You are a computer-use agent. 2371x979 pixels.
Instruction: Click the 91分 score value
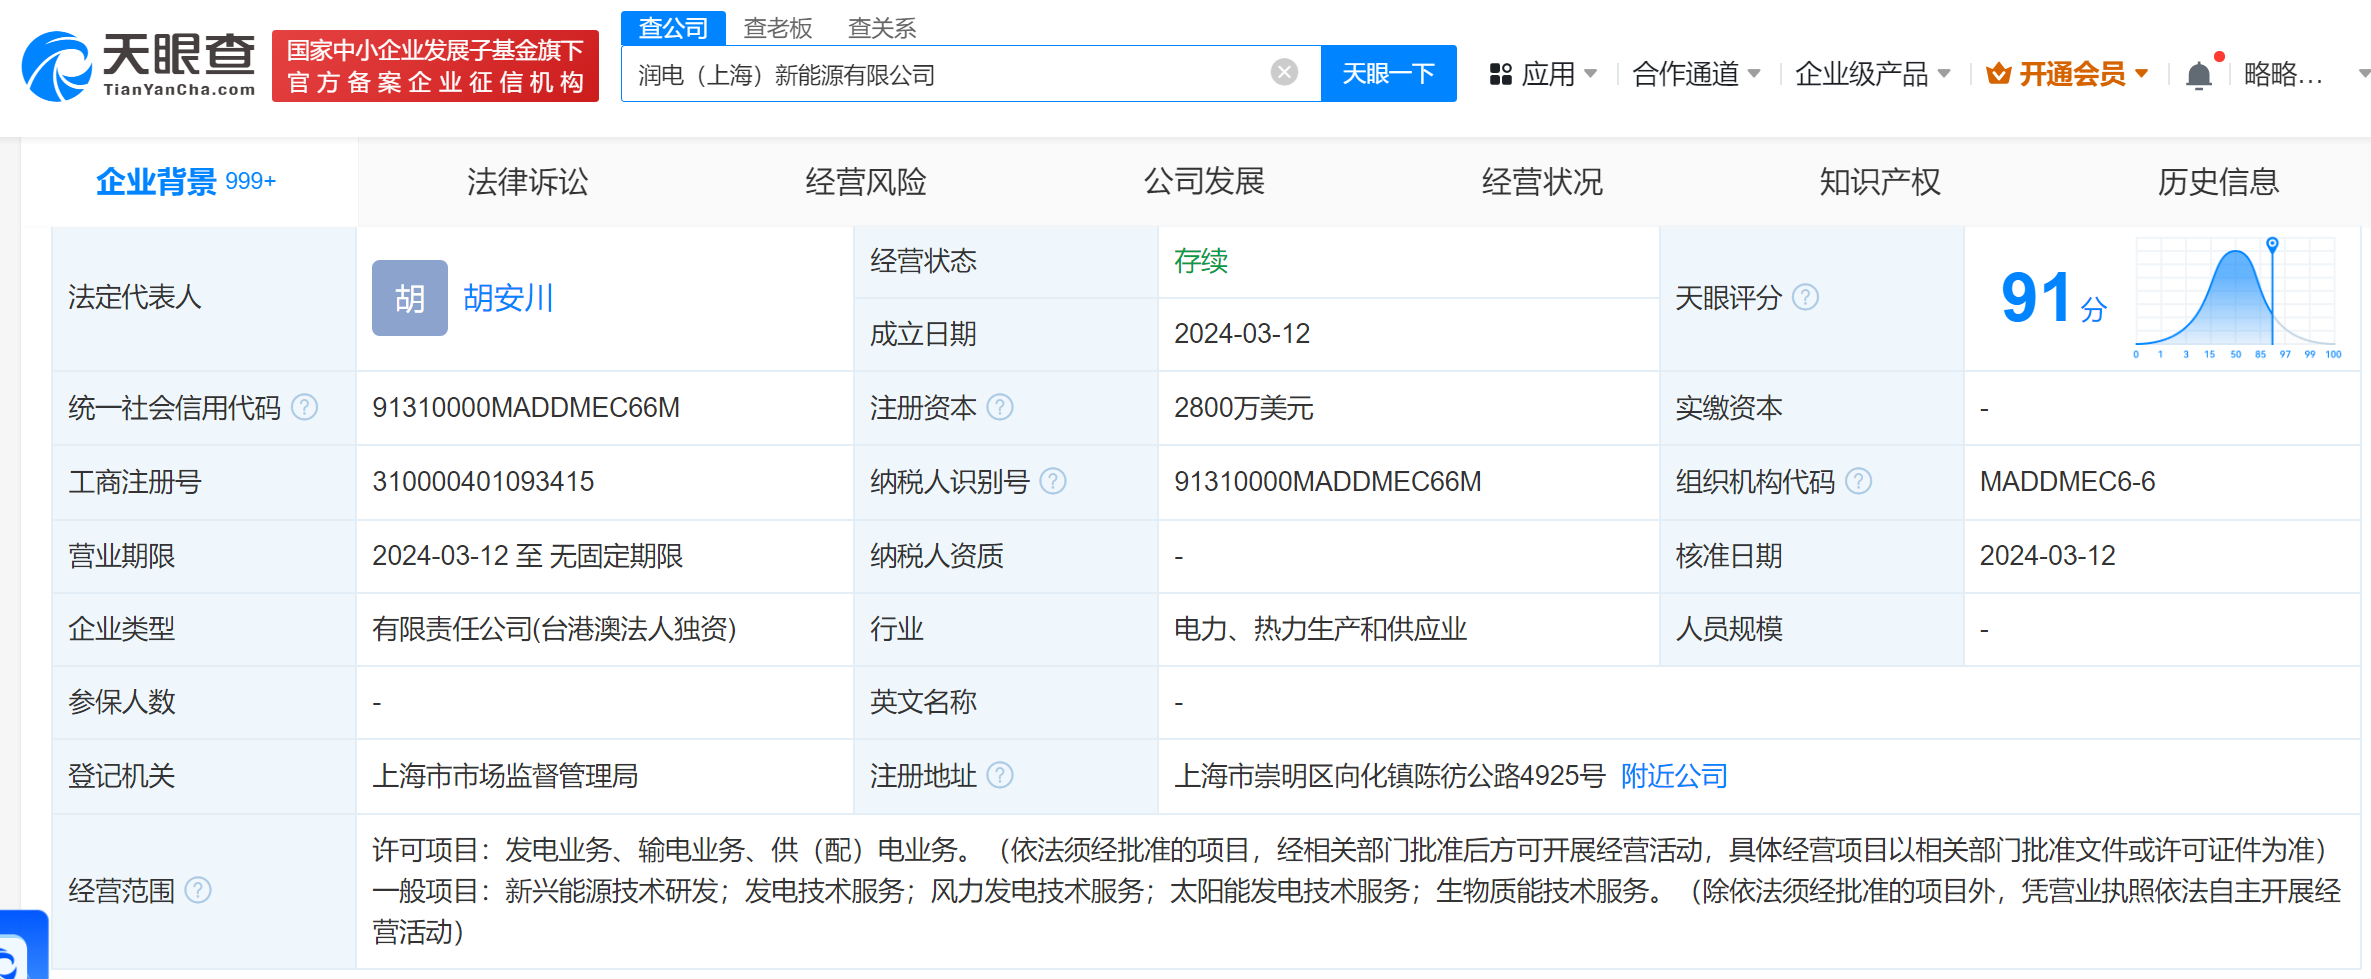2053,298
